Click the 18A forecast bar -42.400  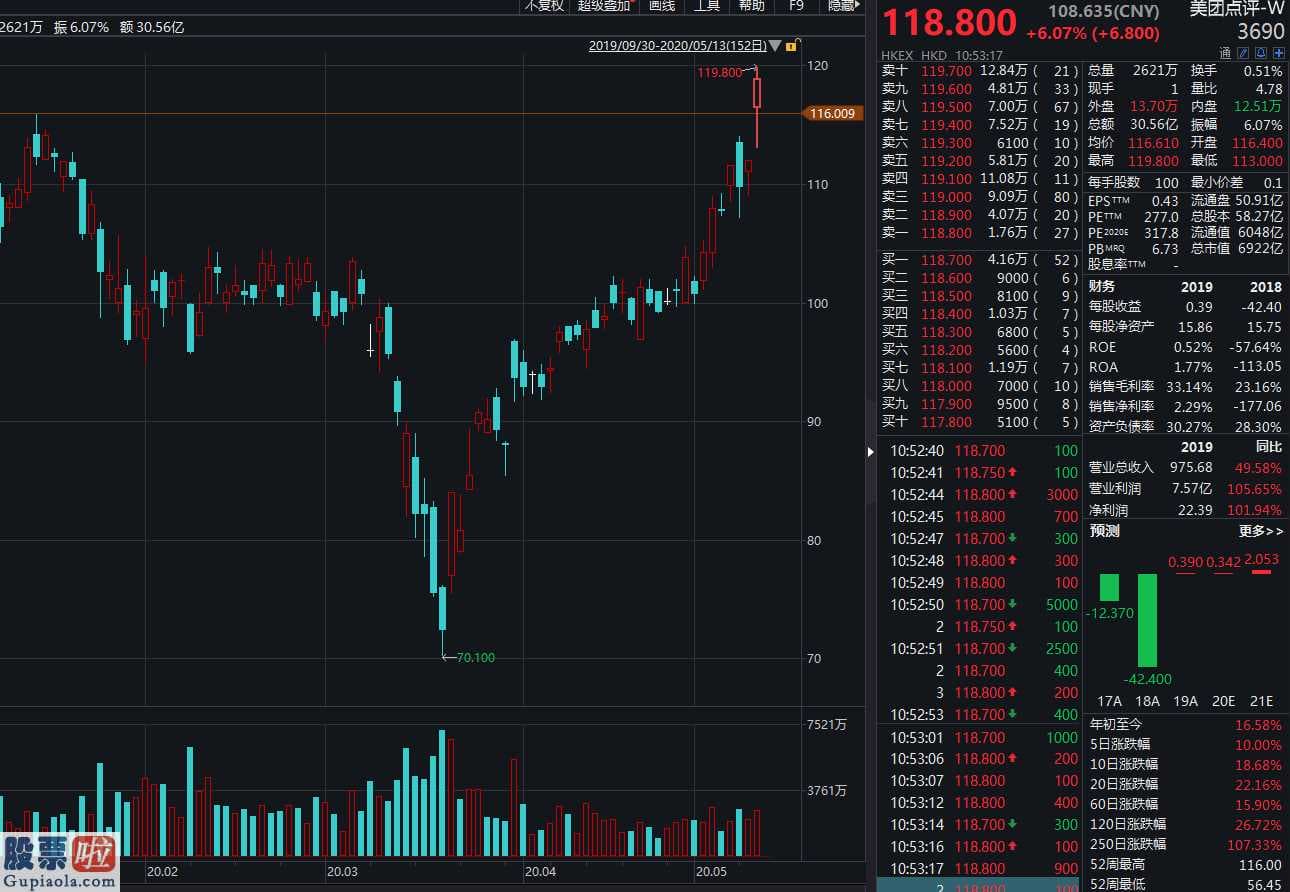pos(1147,620)
